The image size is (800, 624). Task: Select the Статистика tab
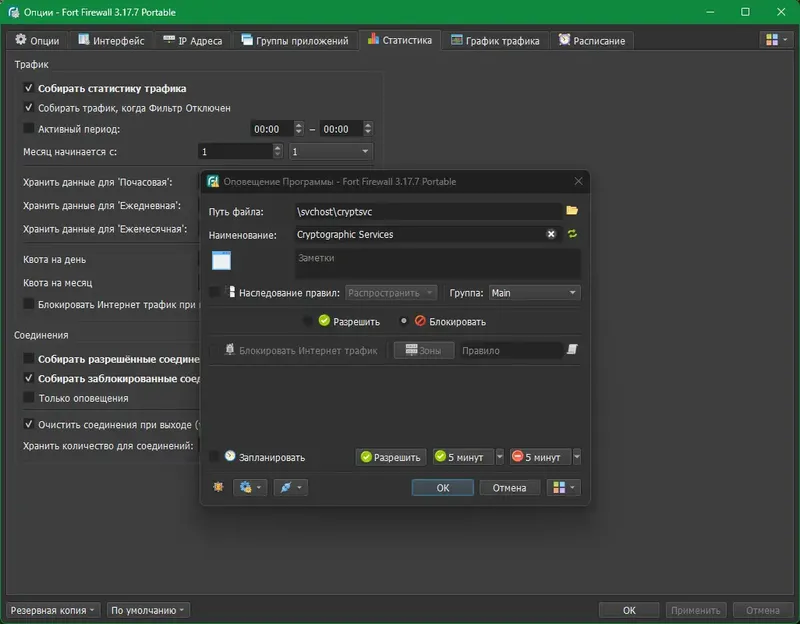399,40
